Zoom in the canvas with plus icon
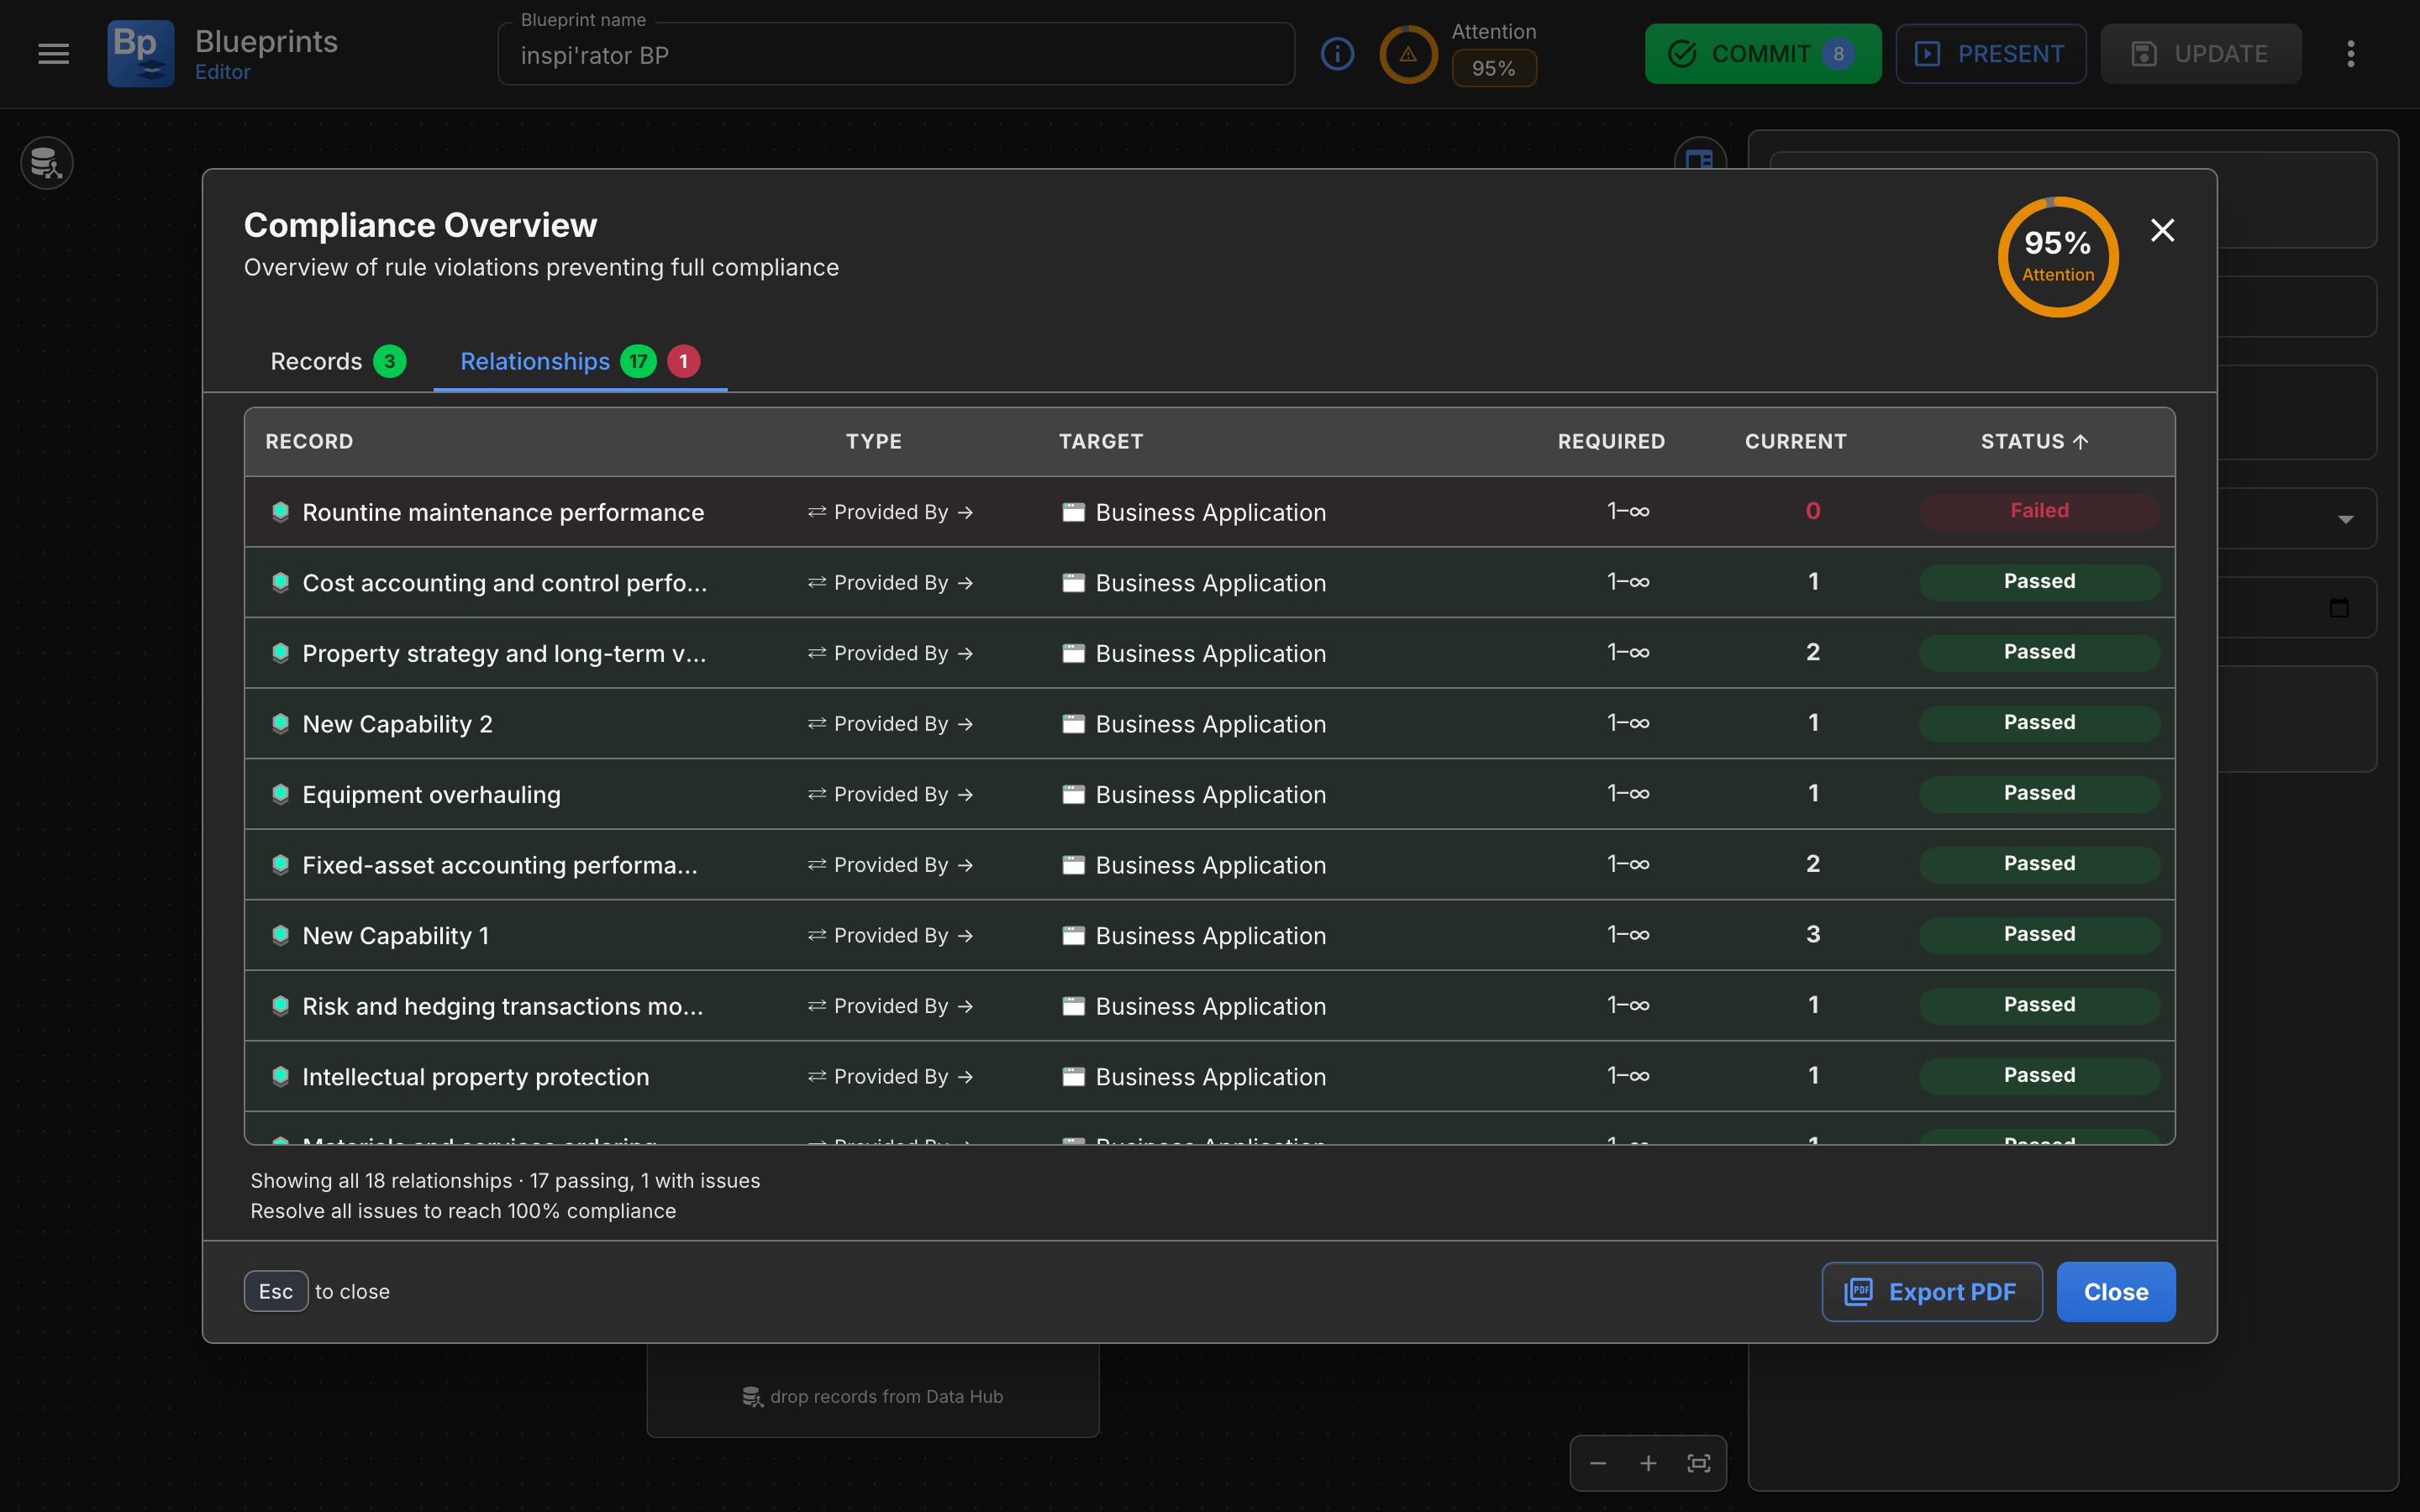The width and height of the screenshot is (2420, 1512). [x=1648, y=1463]
